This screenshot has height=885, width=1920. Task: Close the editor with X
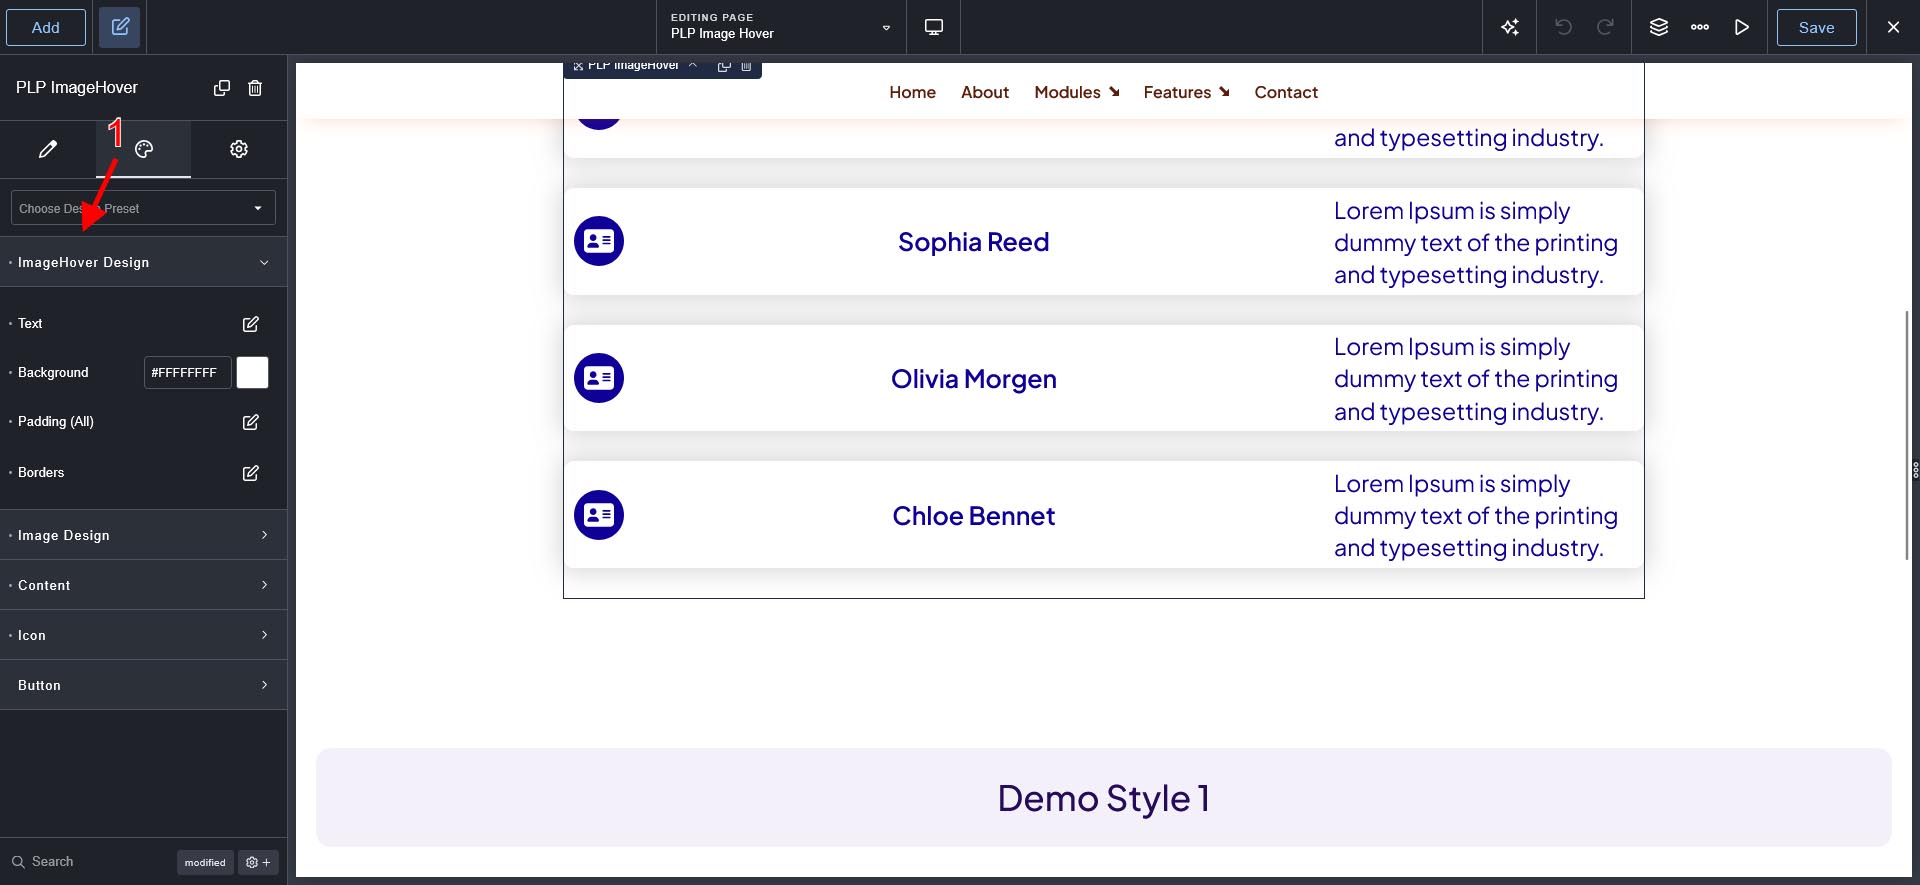pos(1893,27)
